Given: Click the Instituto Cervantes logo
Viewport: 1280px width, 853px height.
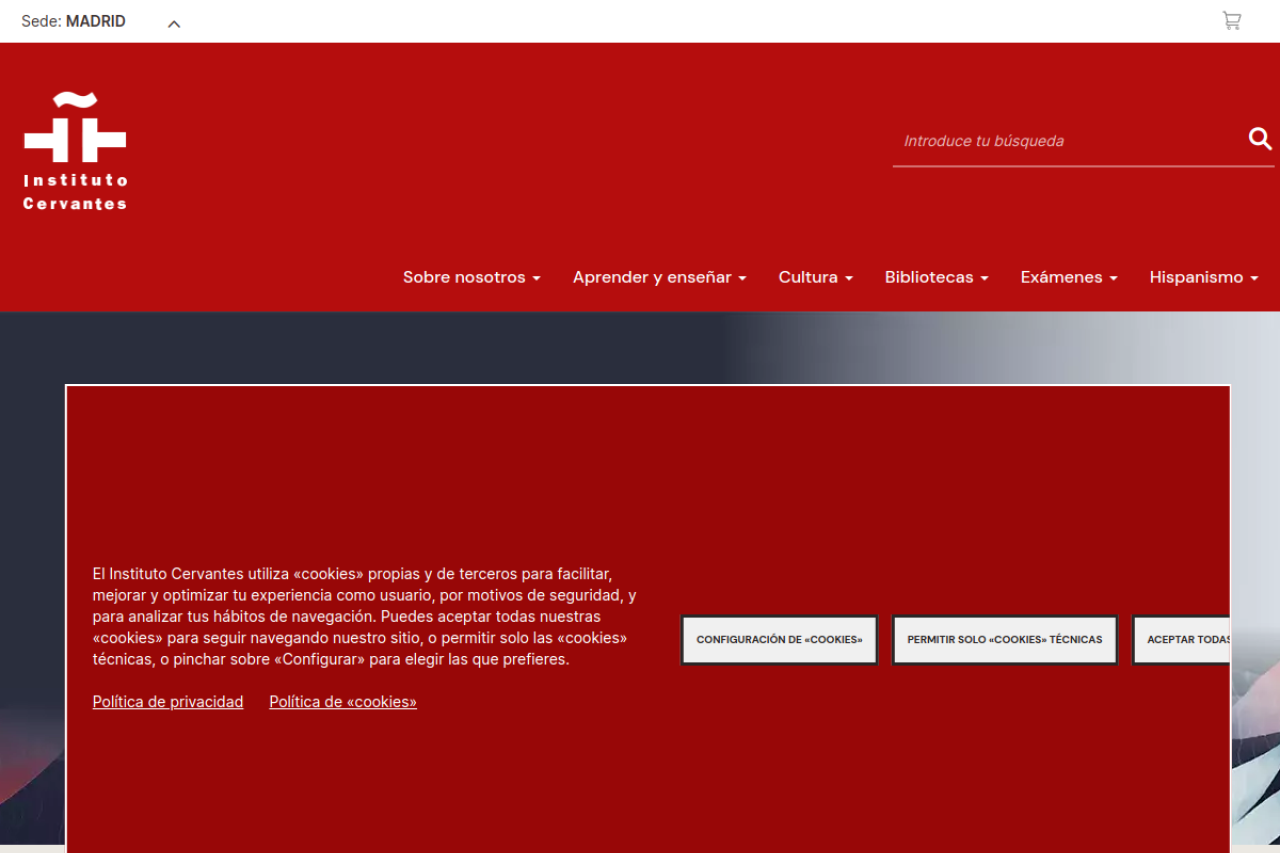Looking at the screenshot, I should (75, 151).
